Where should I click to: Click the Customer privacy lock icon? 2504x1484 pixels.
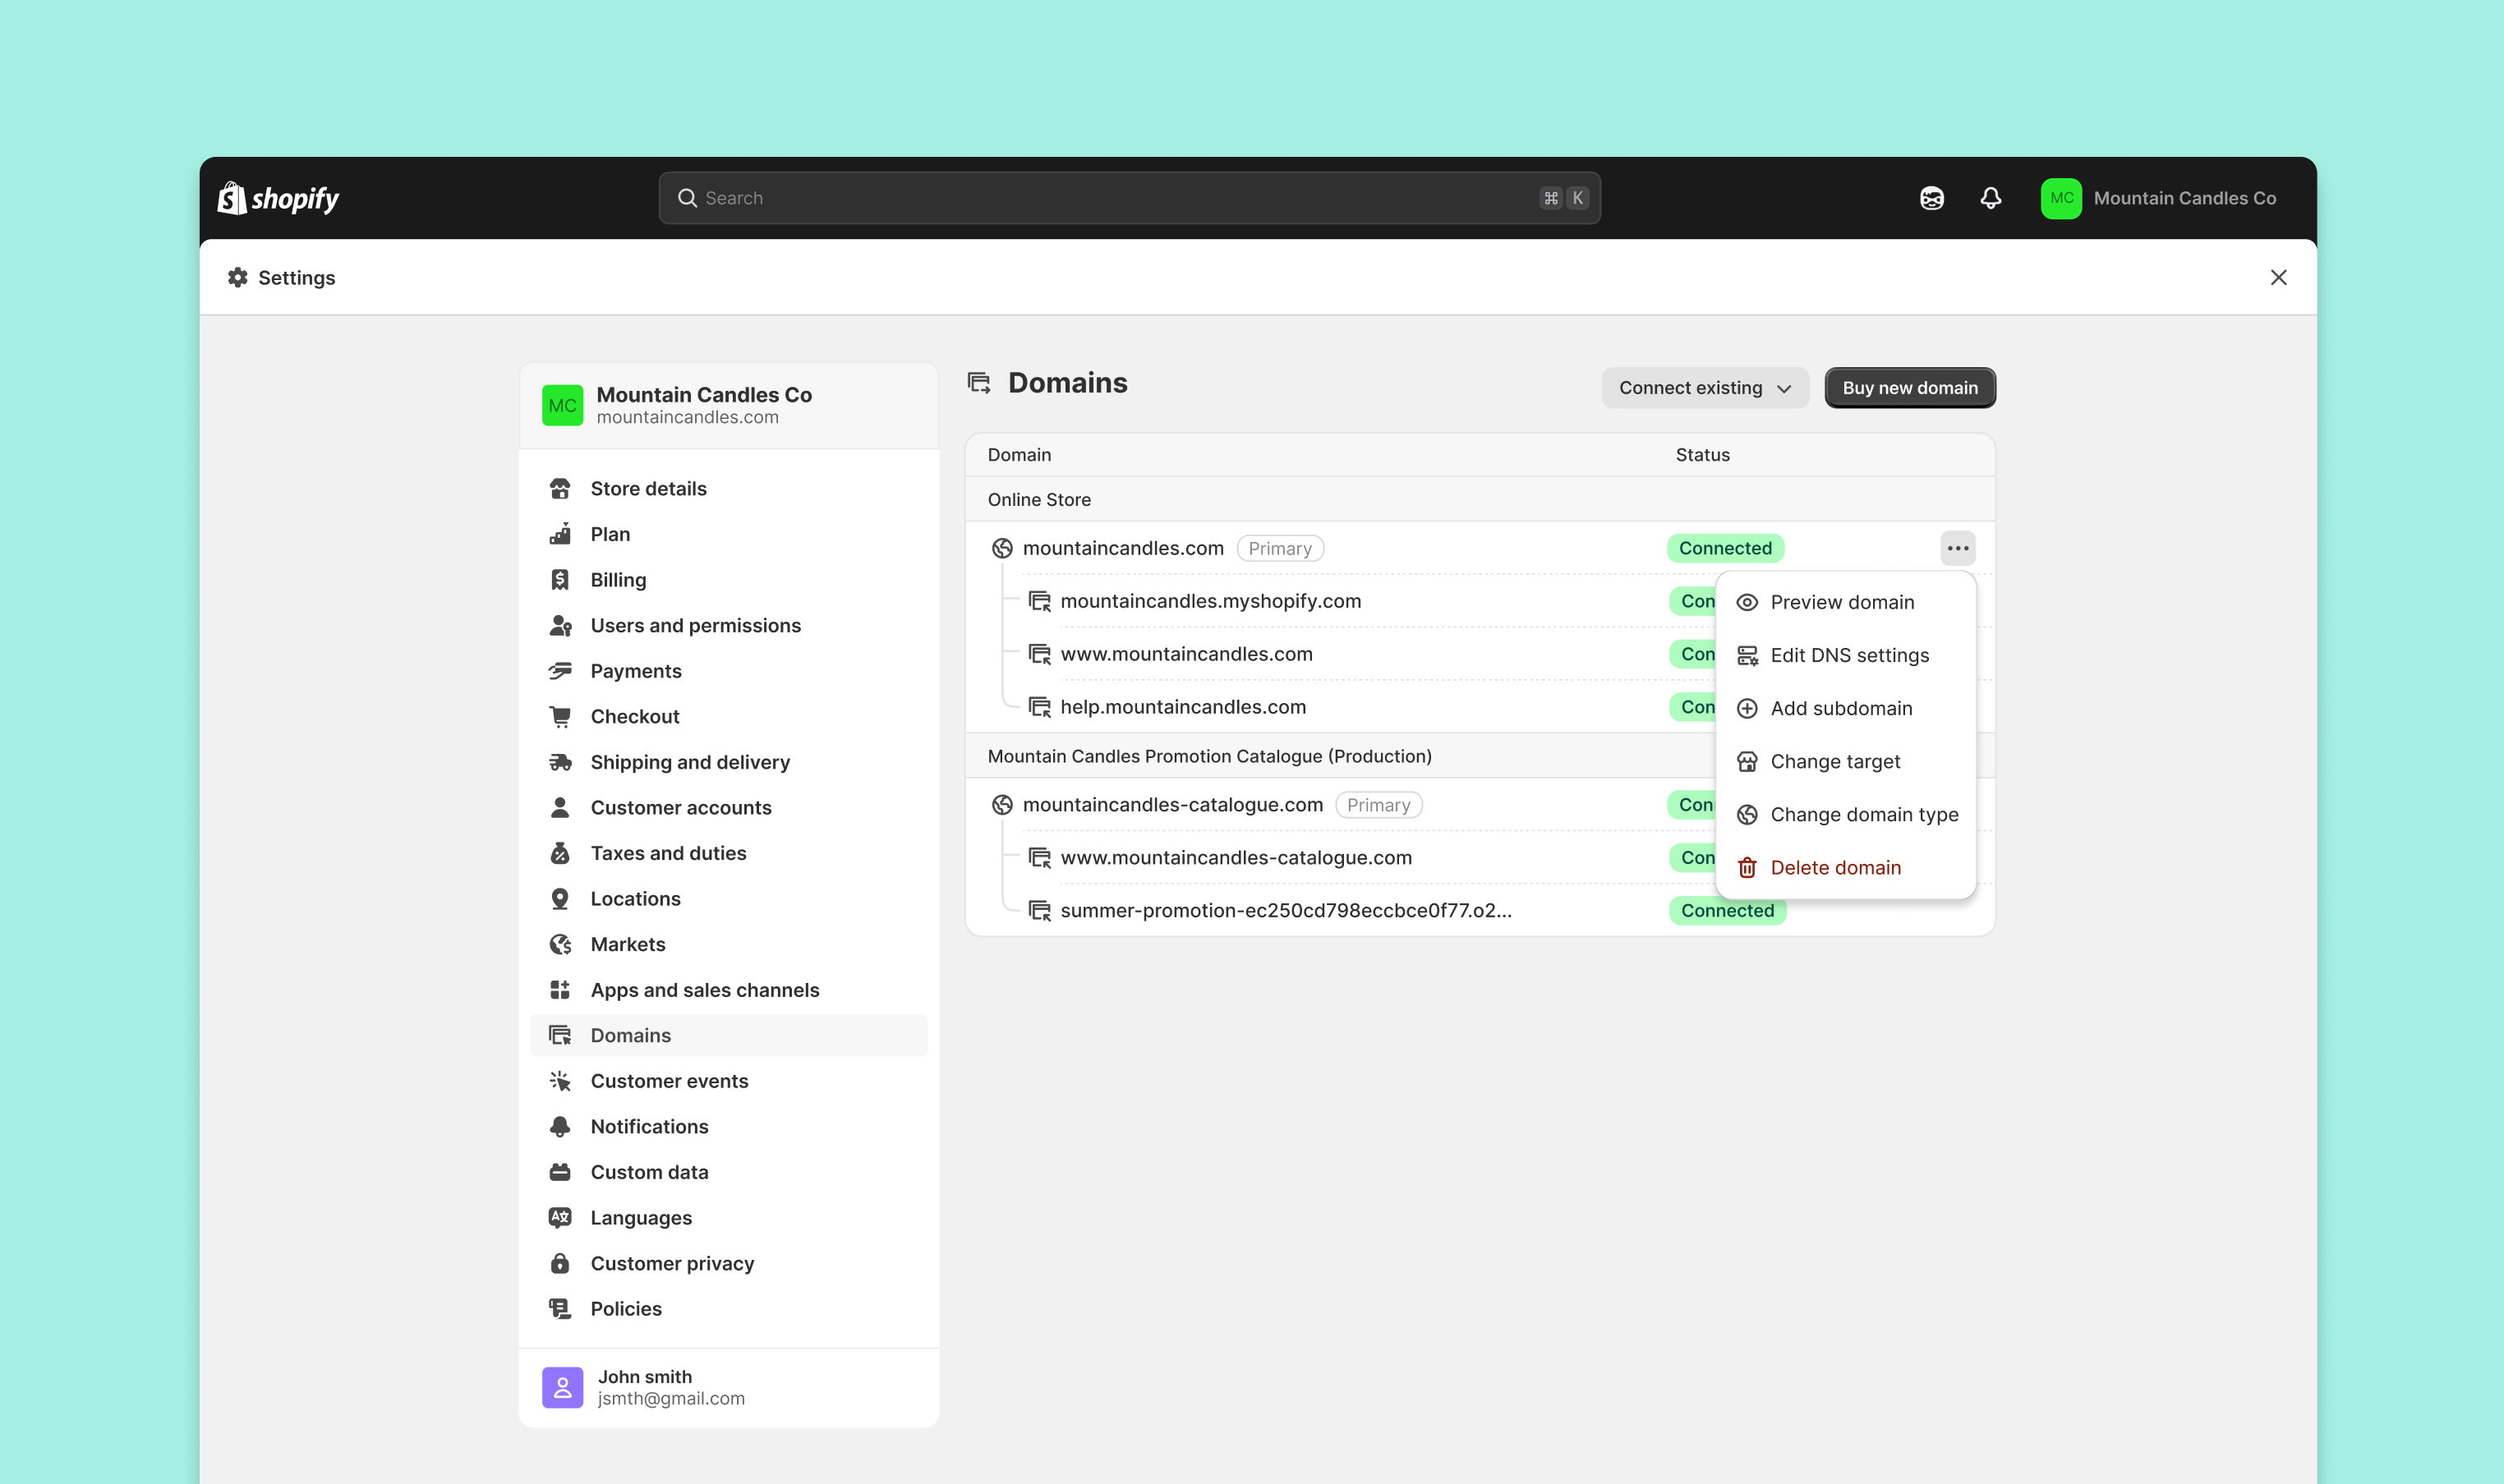coord(560,1263)
